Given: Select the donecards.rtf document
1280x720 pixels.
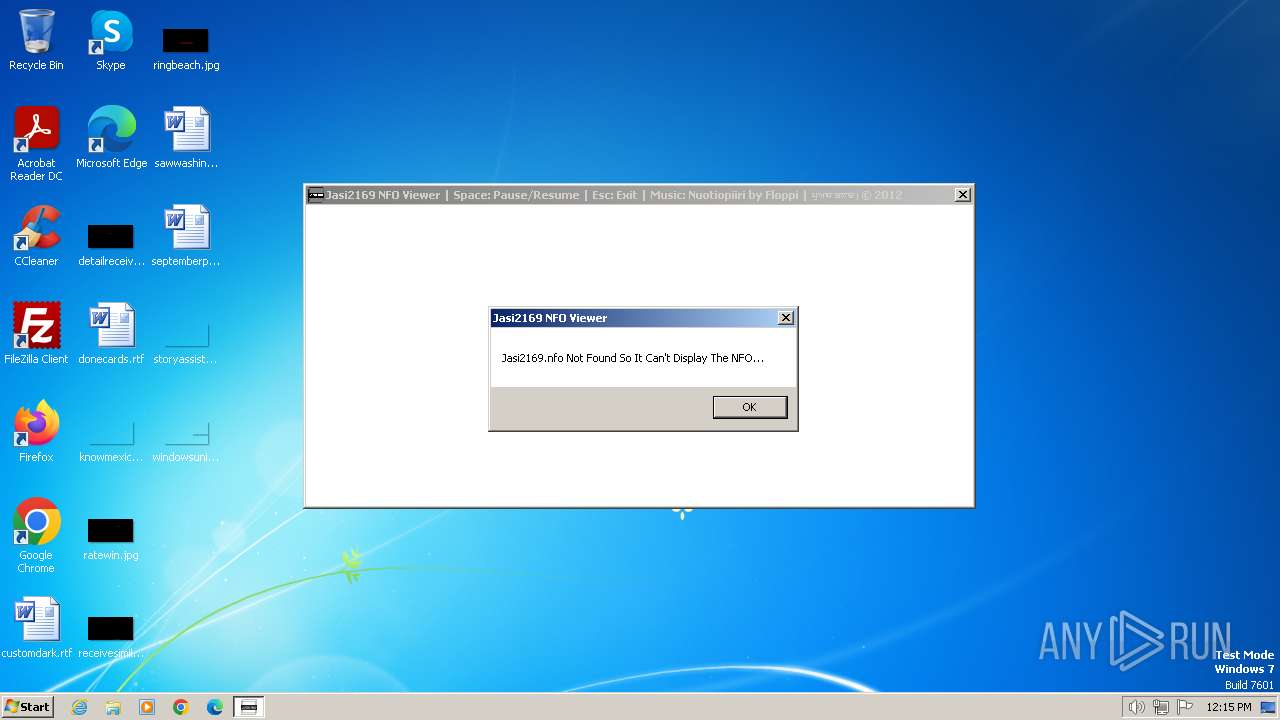Looking at the screenshot, I should pyautogui.click(x=111, y=334).
